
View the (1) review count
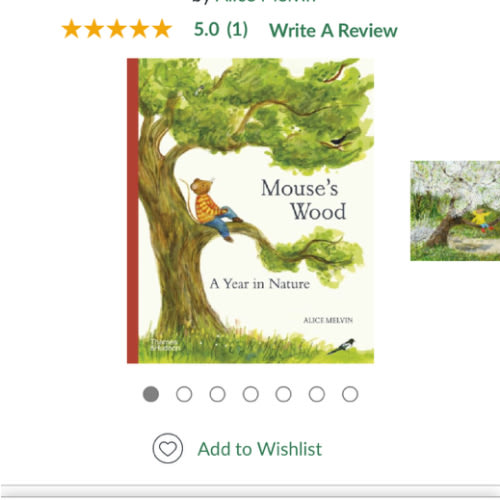click(237, 29)
